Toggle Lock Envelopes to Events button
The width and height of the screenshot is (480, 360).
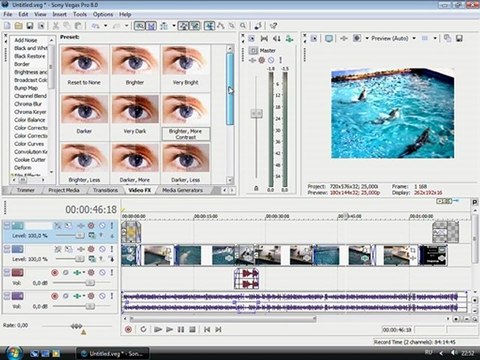(184, 26)
